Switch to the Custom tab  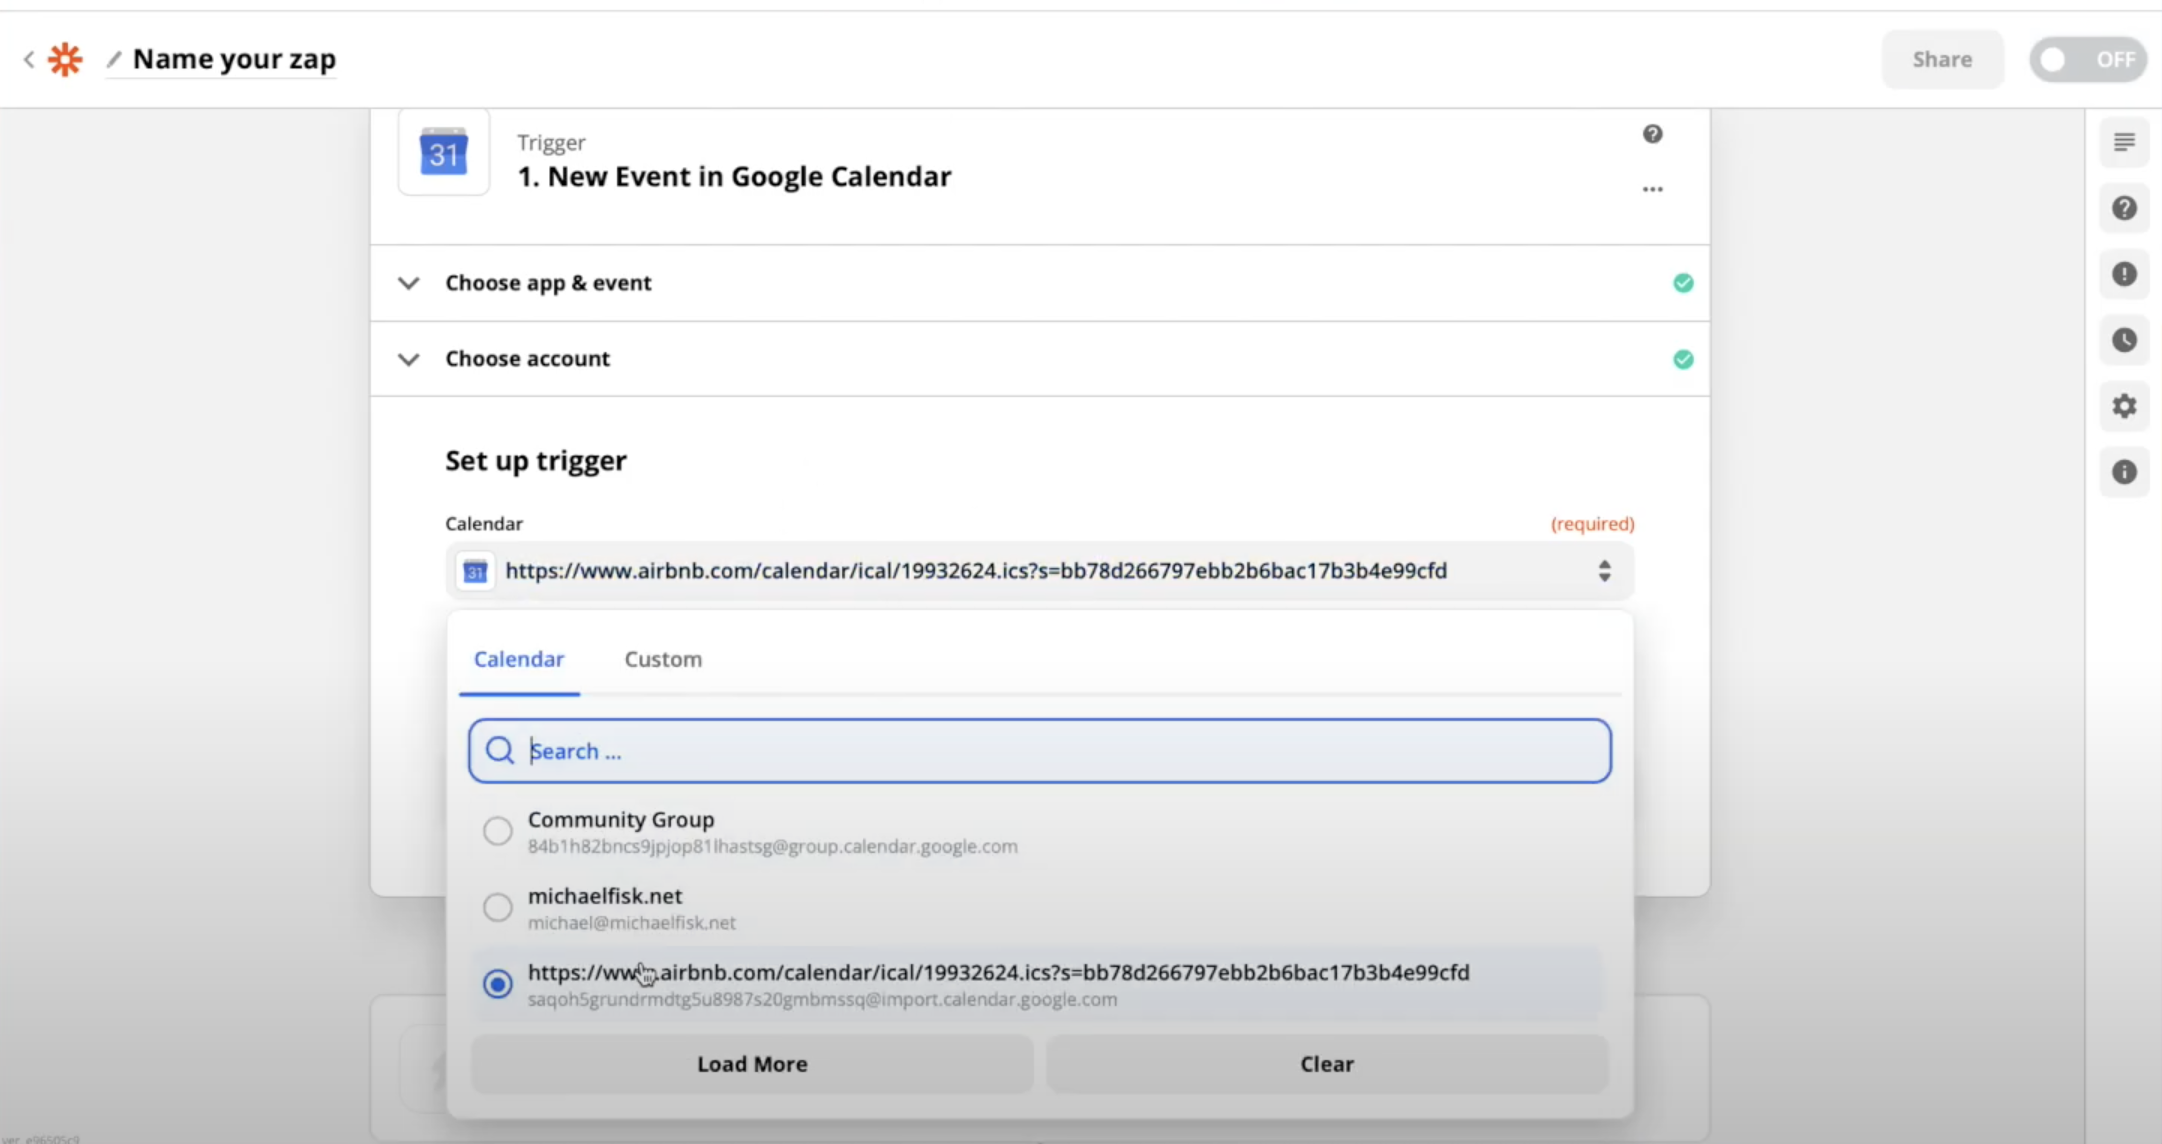point(663,659)
